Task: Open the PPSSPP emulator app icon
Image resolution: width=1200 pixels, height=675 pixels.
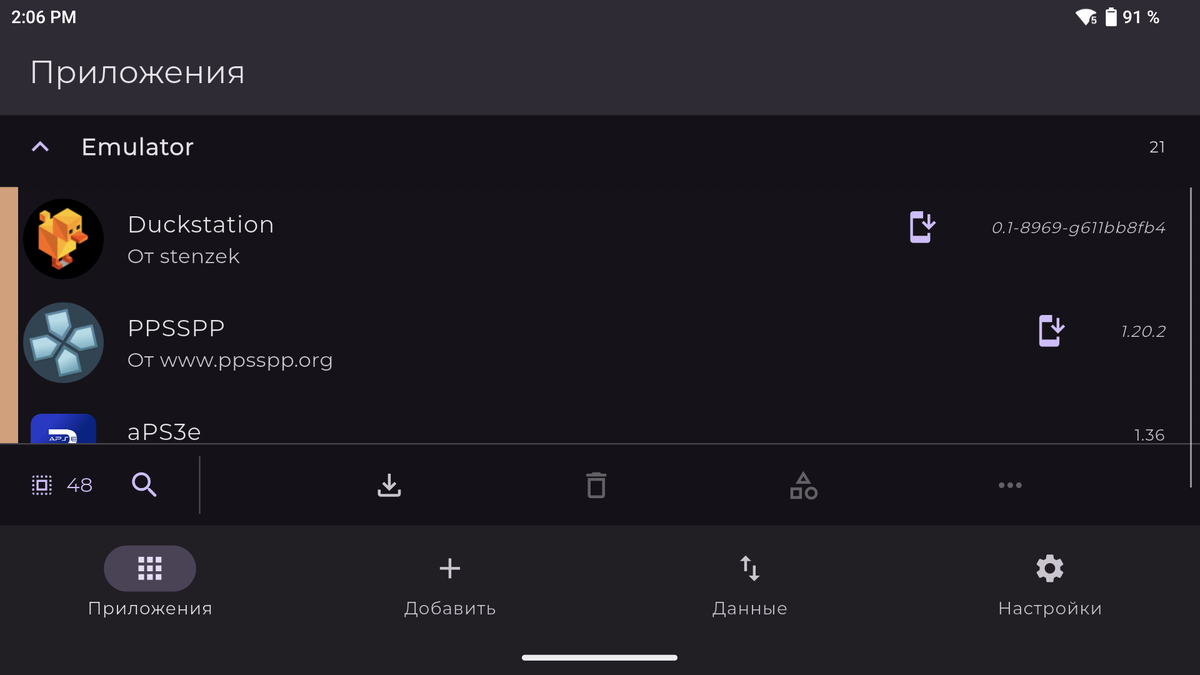Action: click(63, 342)
